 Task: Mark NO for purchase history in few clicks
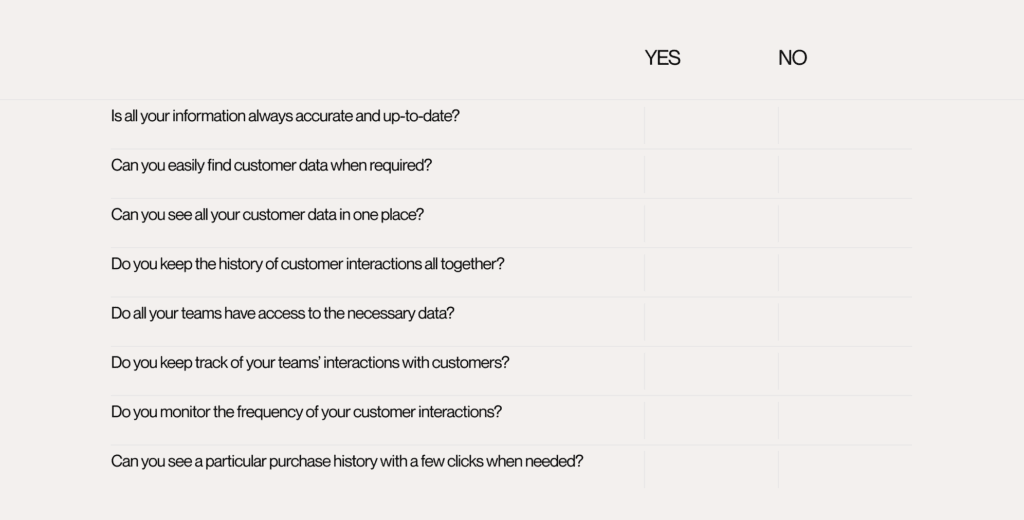845,470
